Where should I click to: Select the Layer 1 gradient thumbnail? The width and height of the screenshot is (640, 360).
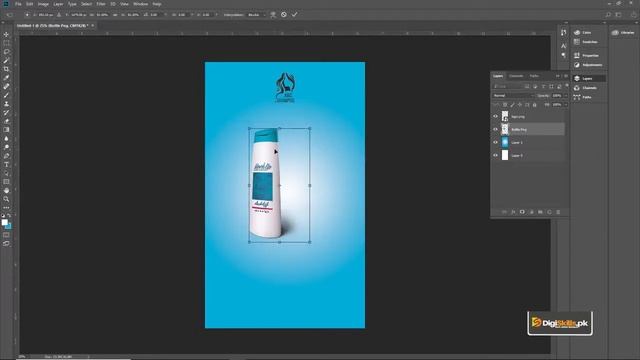point(505,142)
